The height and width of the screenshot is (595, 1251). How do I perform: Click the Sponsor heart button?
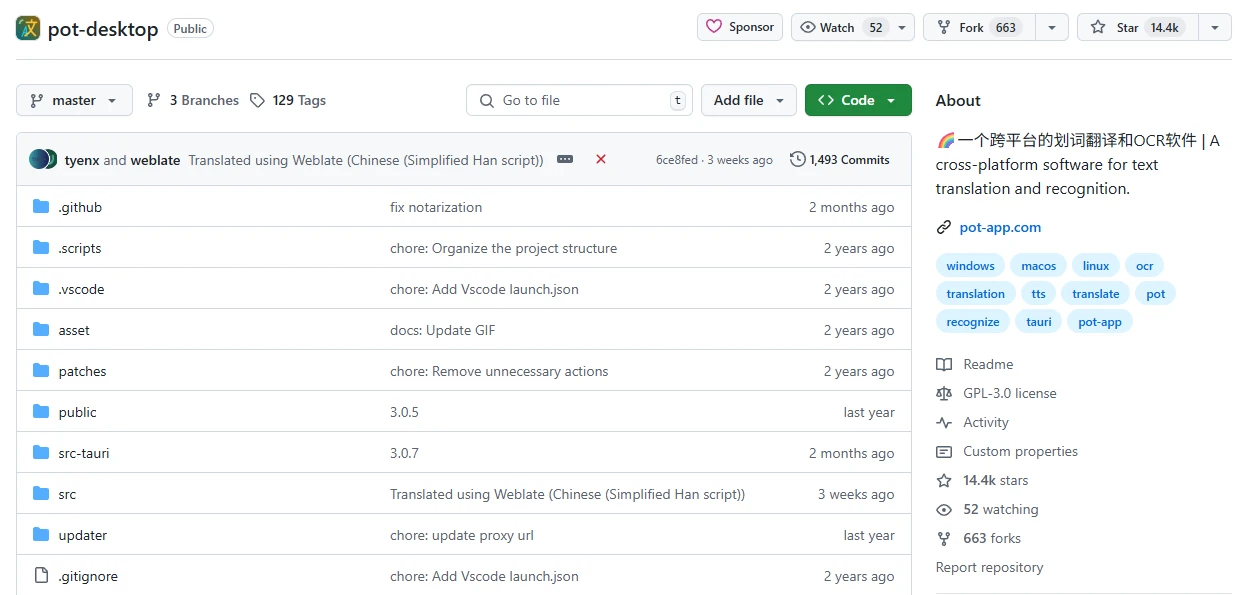[740, 27]
